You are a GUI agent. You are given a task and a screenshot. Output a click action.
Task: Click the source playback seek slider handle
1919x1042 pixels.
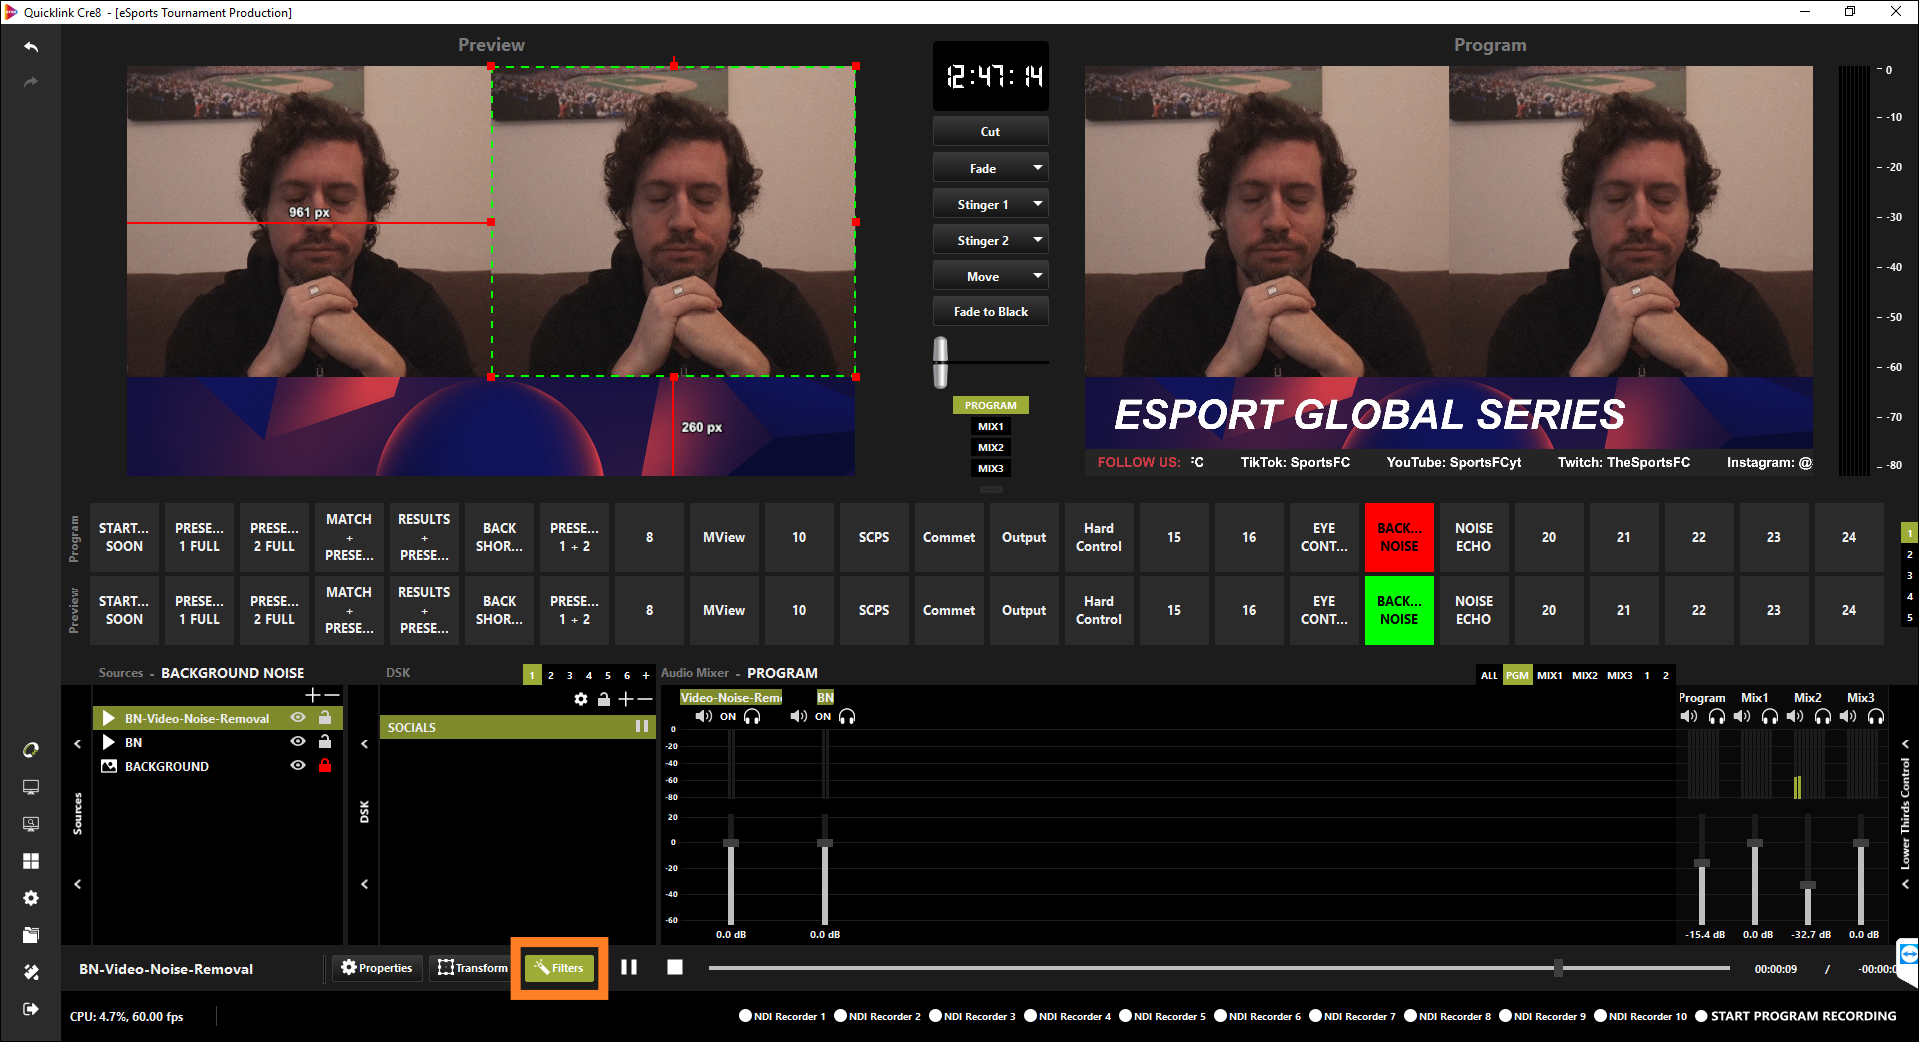pos(1558,967)
